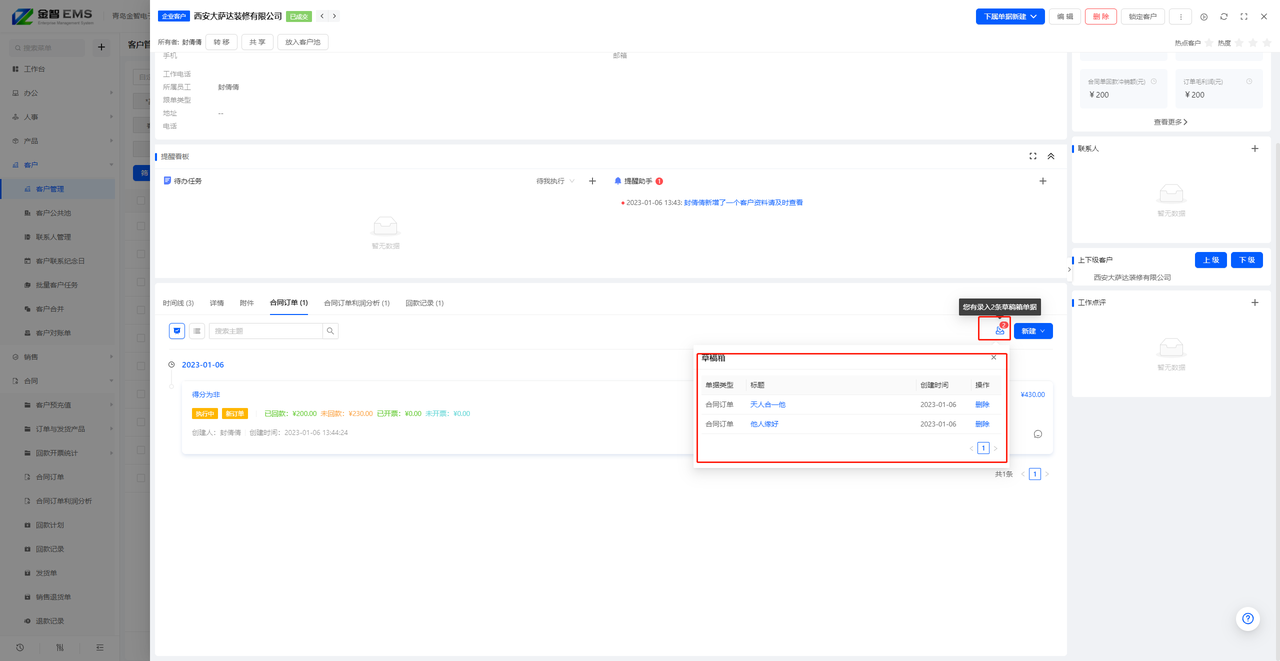Open the more options (⋮) button
This screenshot has height=661, width=1280.
(1180, 17)
